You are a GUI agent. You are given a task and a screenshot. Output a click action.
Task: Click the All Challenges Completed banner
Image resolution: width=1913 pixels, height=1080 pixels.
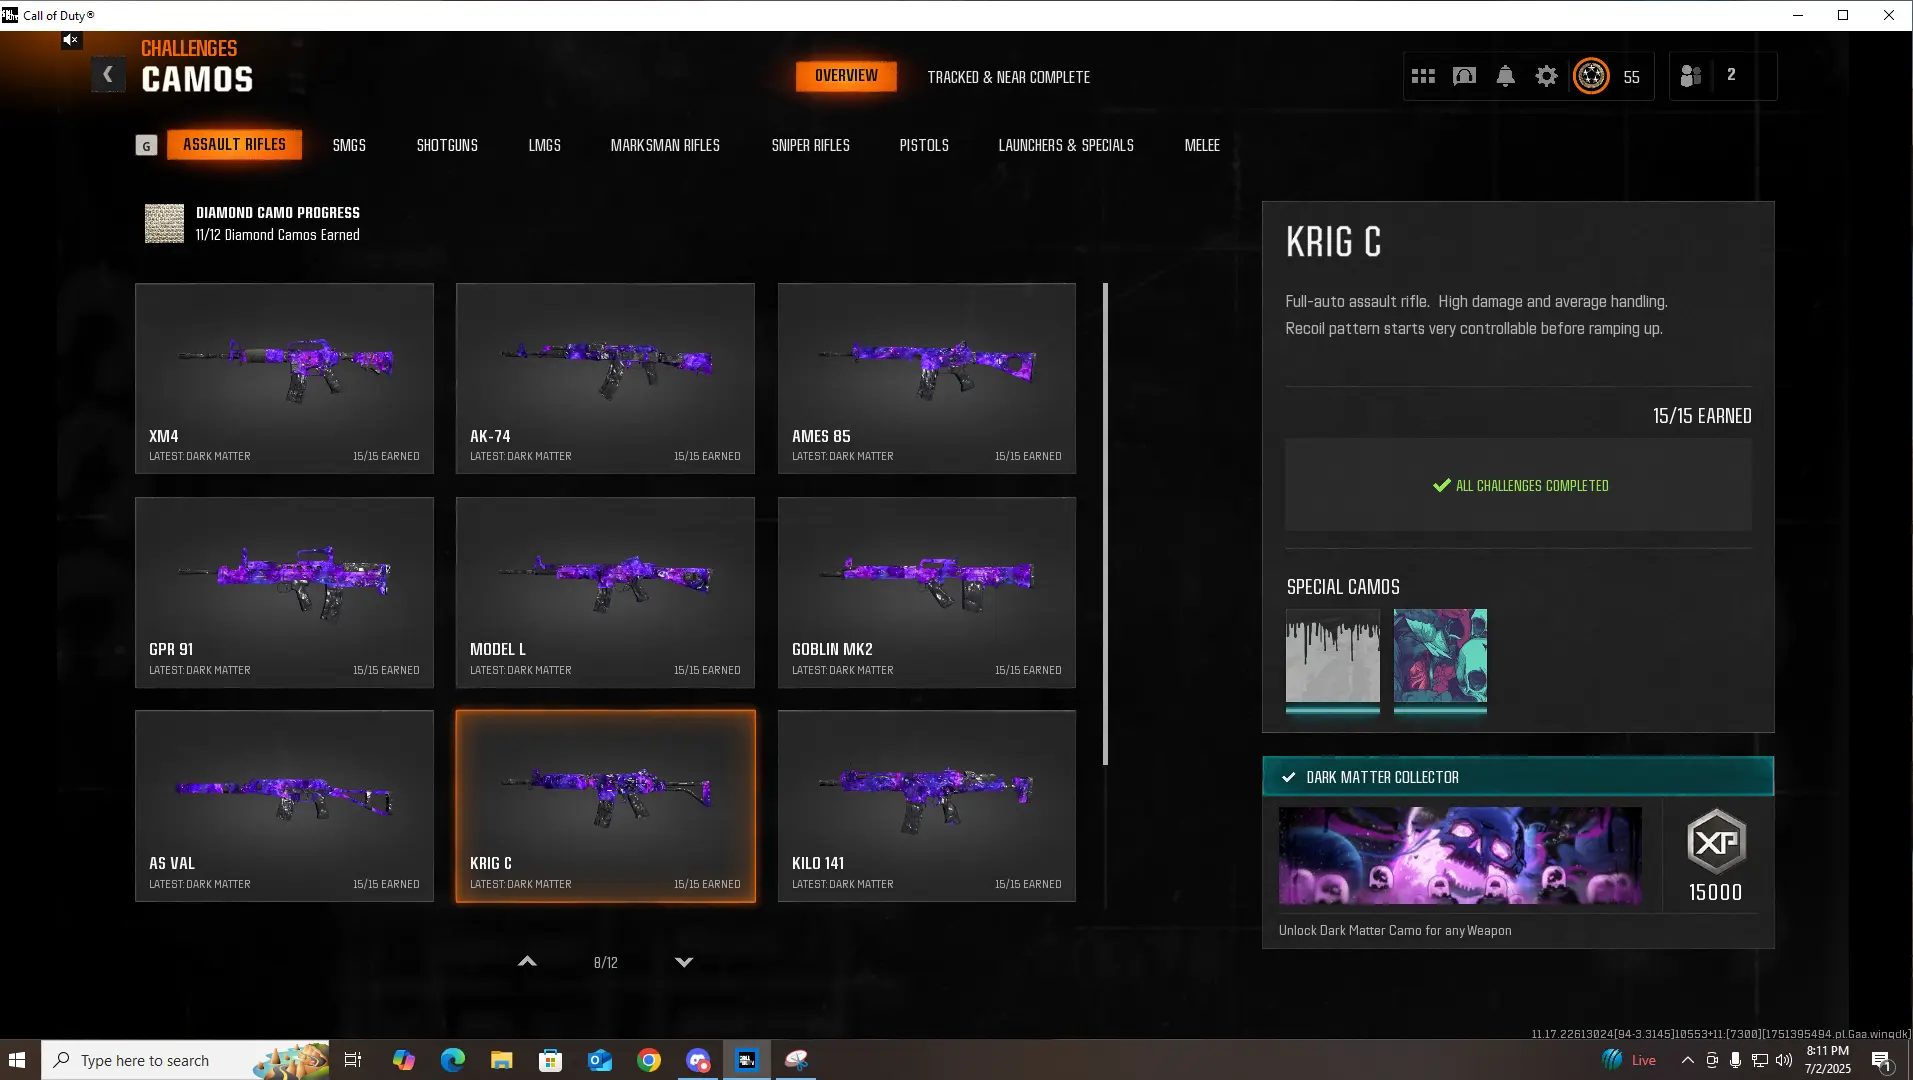pos(1518,485)
